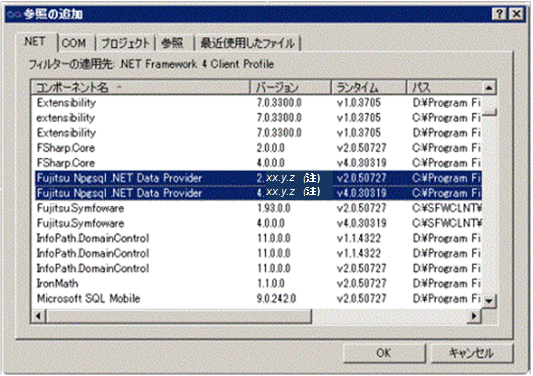
Task: Click the scroll down arrow in list
Action: pyautogui.click(x=489, y=301)
